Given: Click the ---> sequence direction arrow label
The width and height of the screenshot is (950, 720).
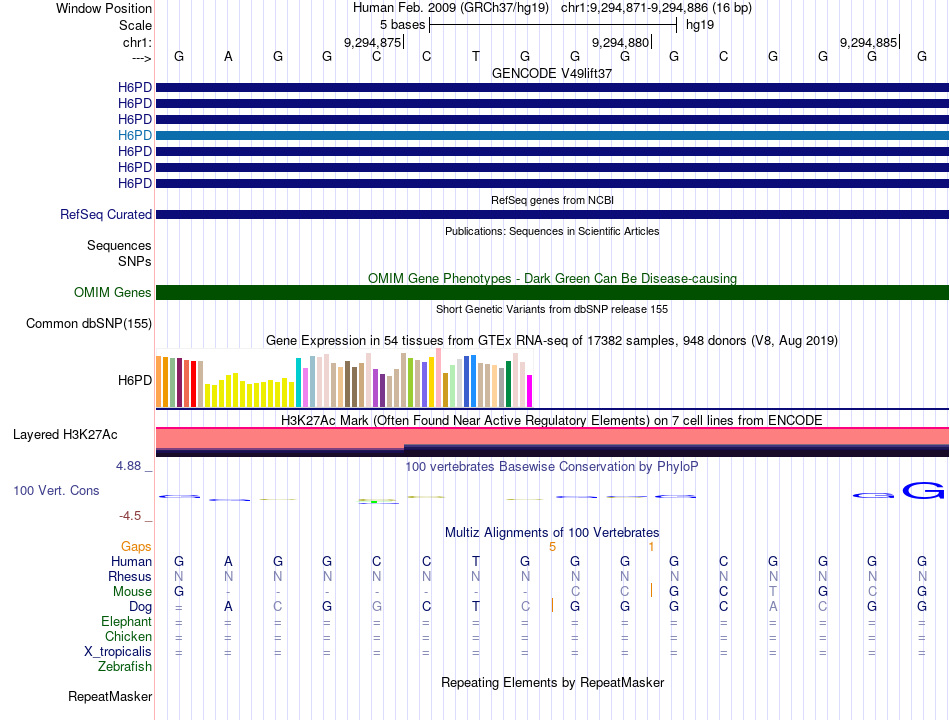Looking at the screenshot, I should [x=141, y=58].
